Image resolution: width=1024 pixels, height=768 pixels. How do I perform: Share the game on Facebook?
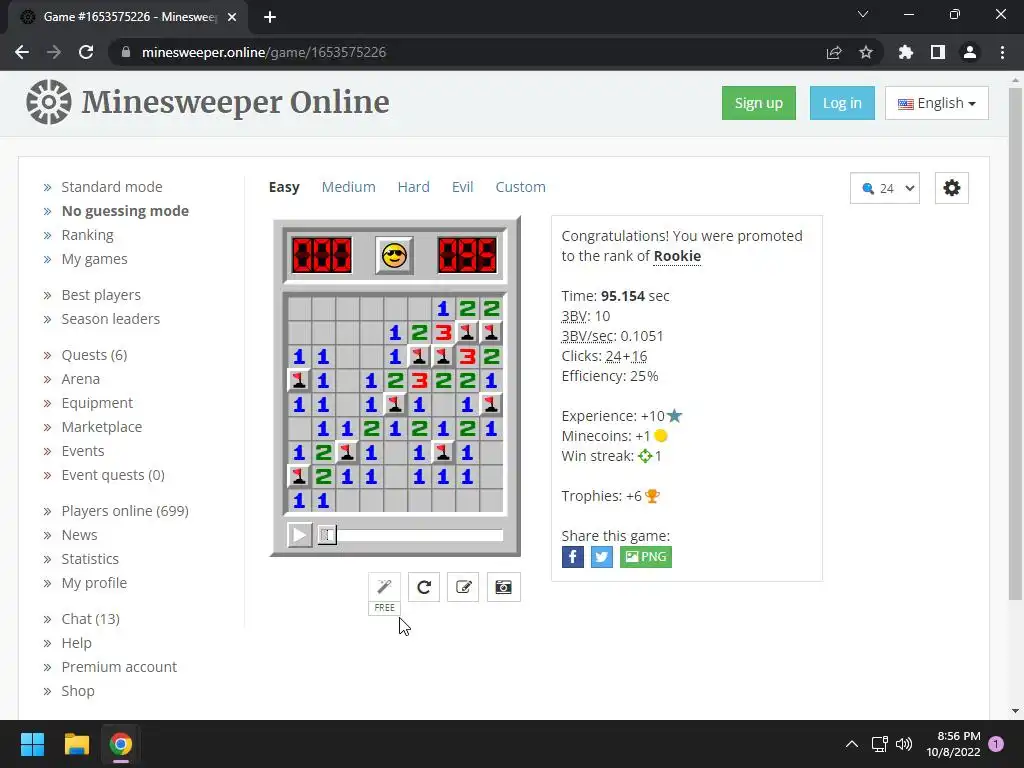(x=573, y=557)
